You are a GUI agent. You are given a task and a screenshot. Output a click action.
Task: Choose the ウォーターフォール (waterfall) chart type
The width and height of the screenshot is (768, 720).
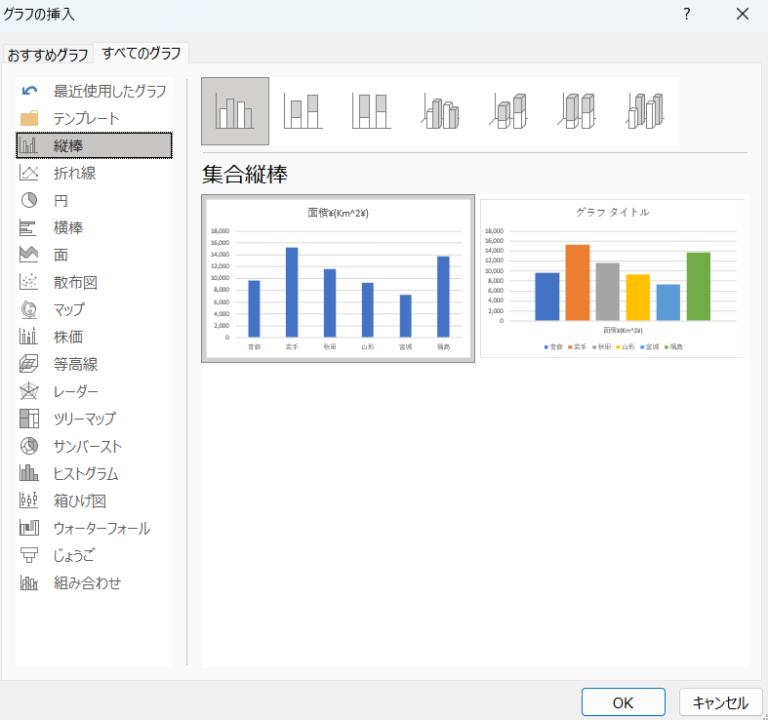101,528
